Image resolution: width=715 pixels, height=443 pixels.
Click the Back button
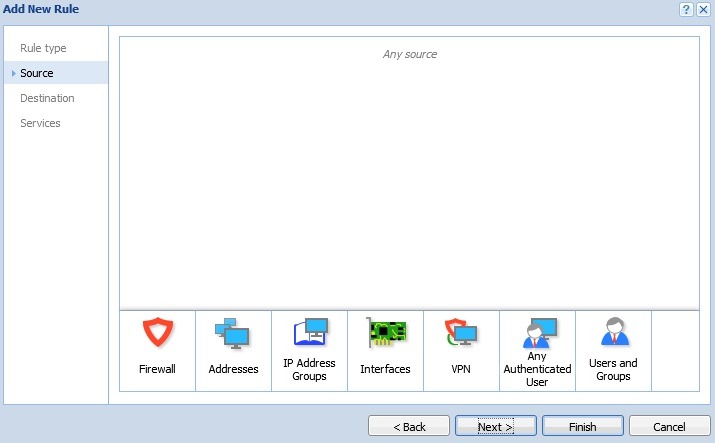pos(409,426)
